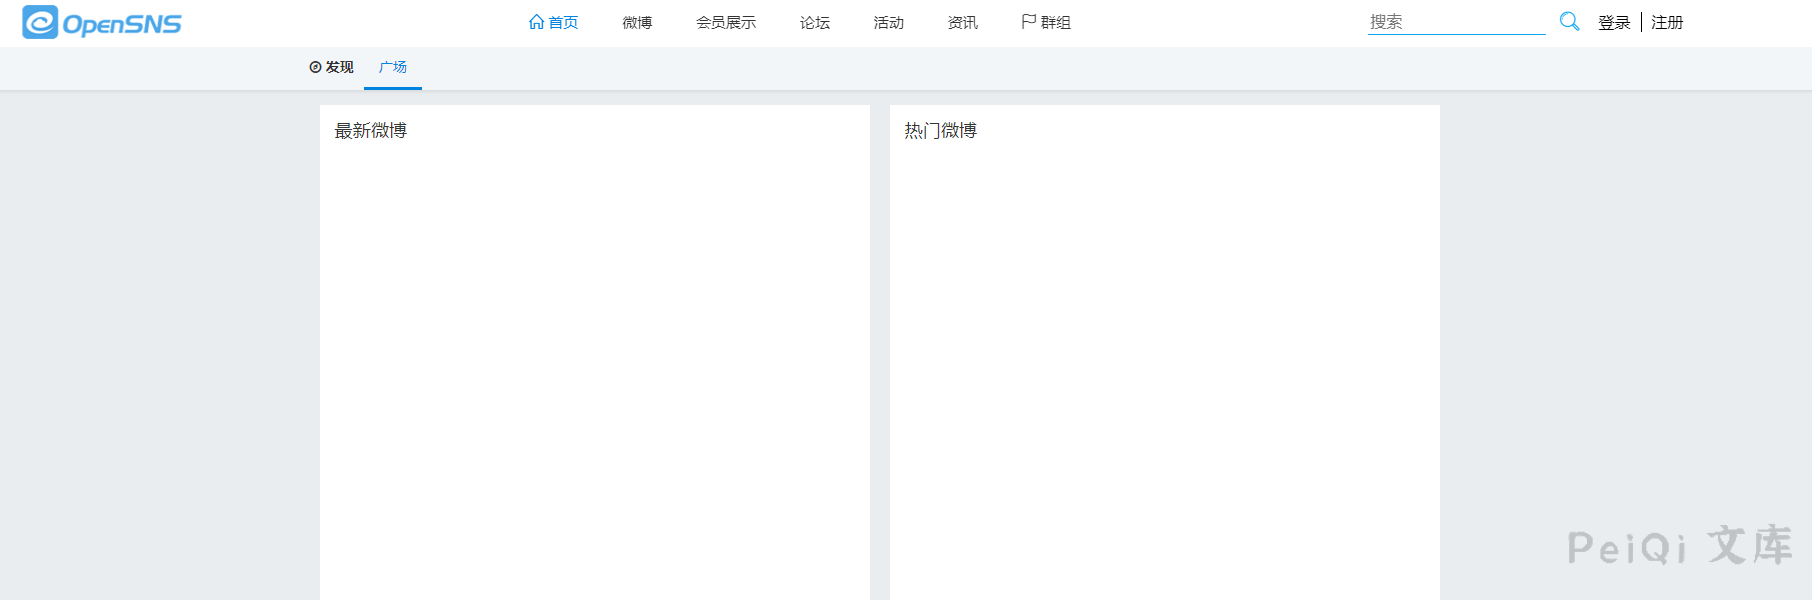The height and width of the screenshot is (600, 1812).
Task: Click the magnifying glass search icon
Action: point(1569,21)
